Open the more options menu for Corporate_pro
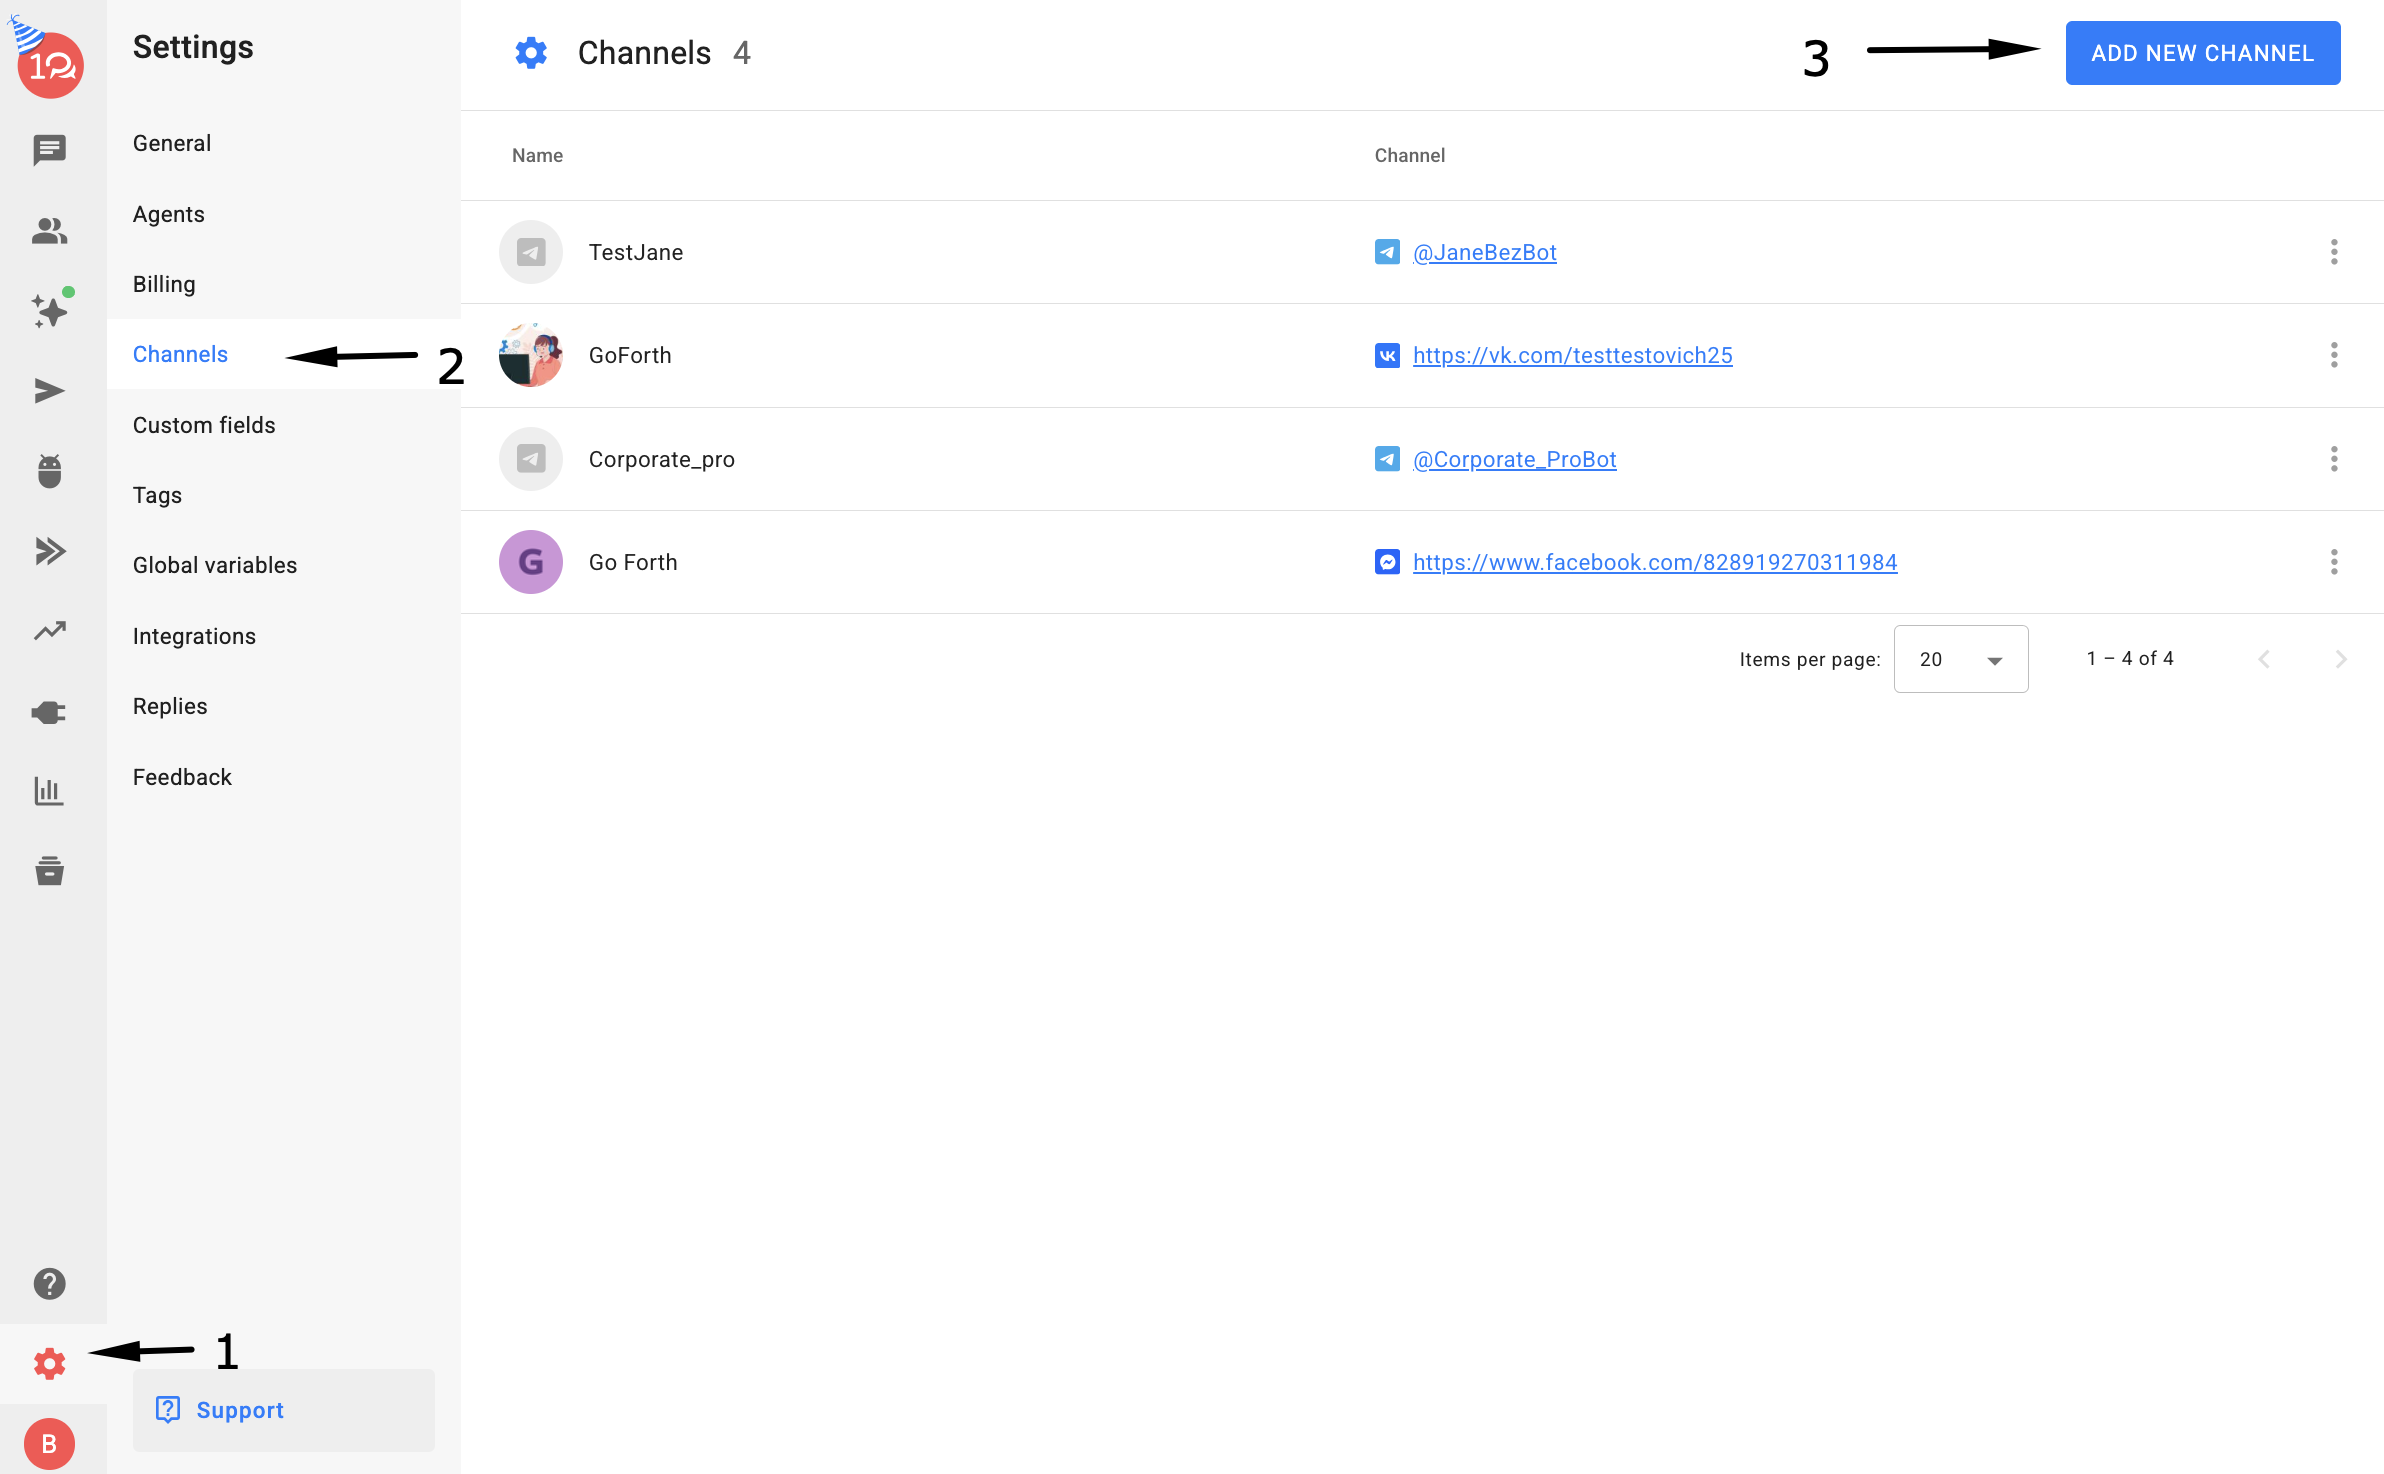The image size is (2384, 1474). (x=2334, y=459)
